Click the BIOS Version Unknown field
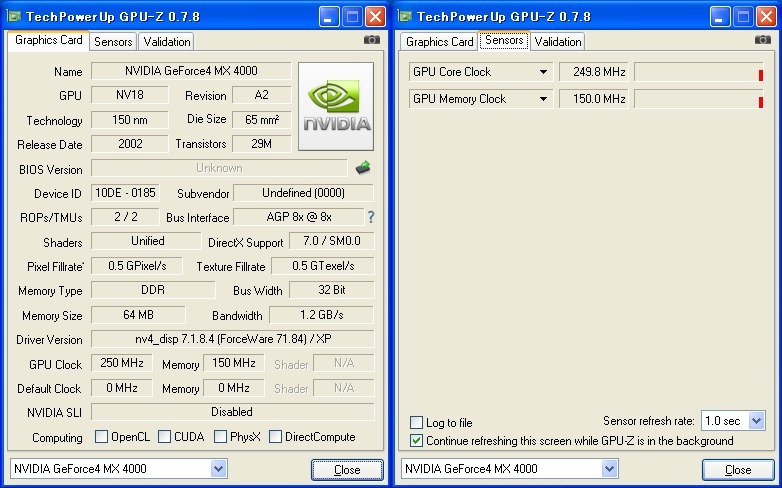This screenshot has width=782, height=488. (x=219, y=168)
